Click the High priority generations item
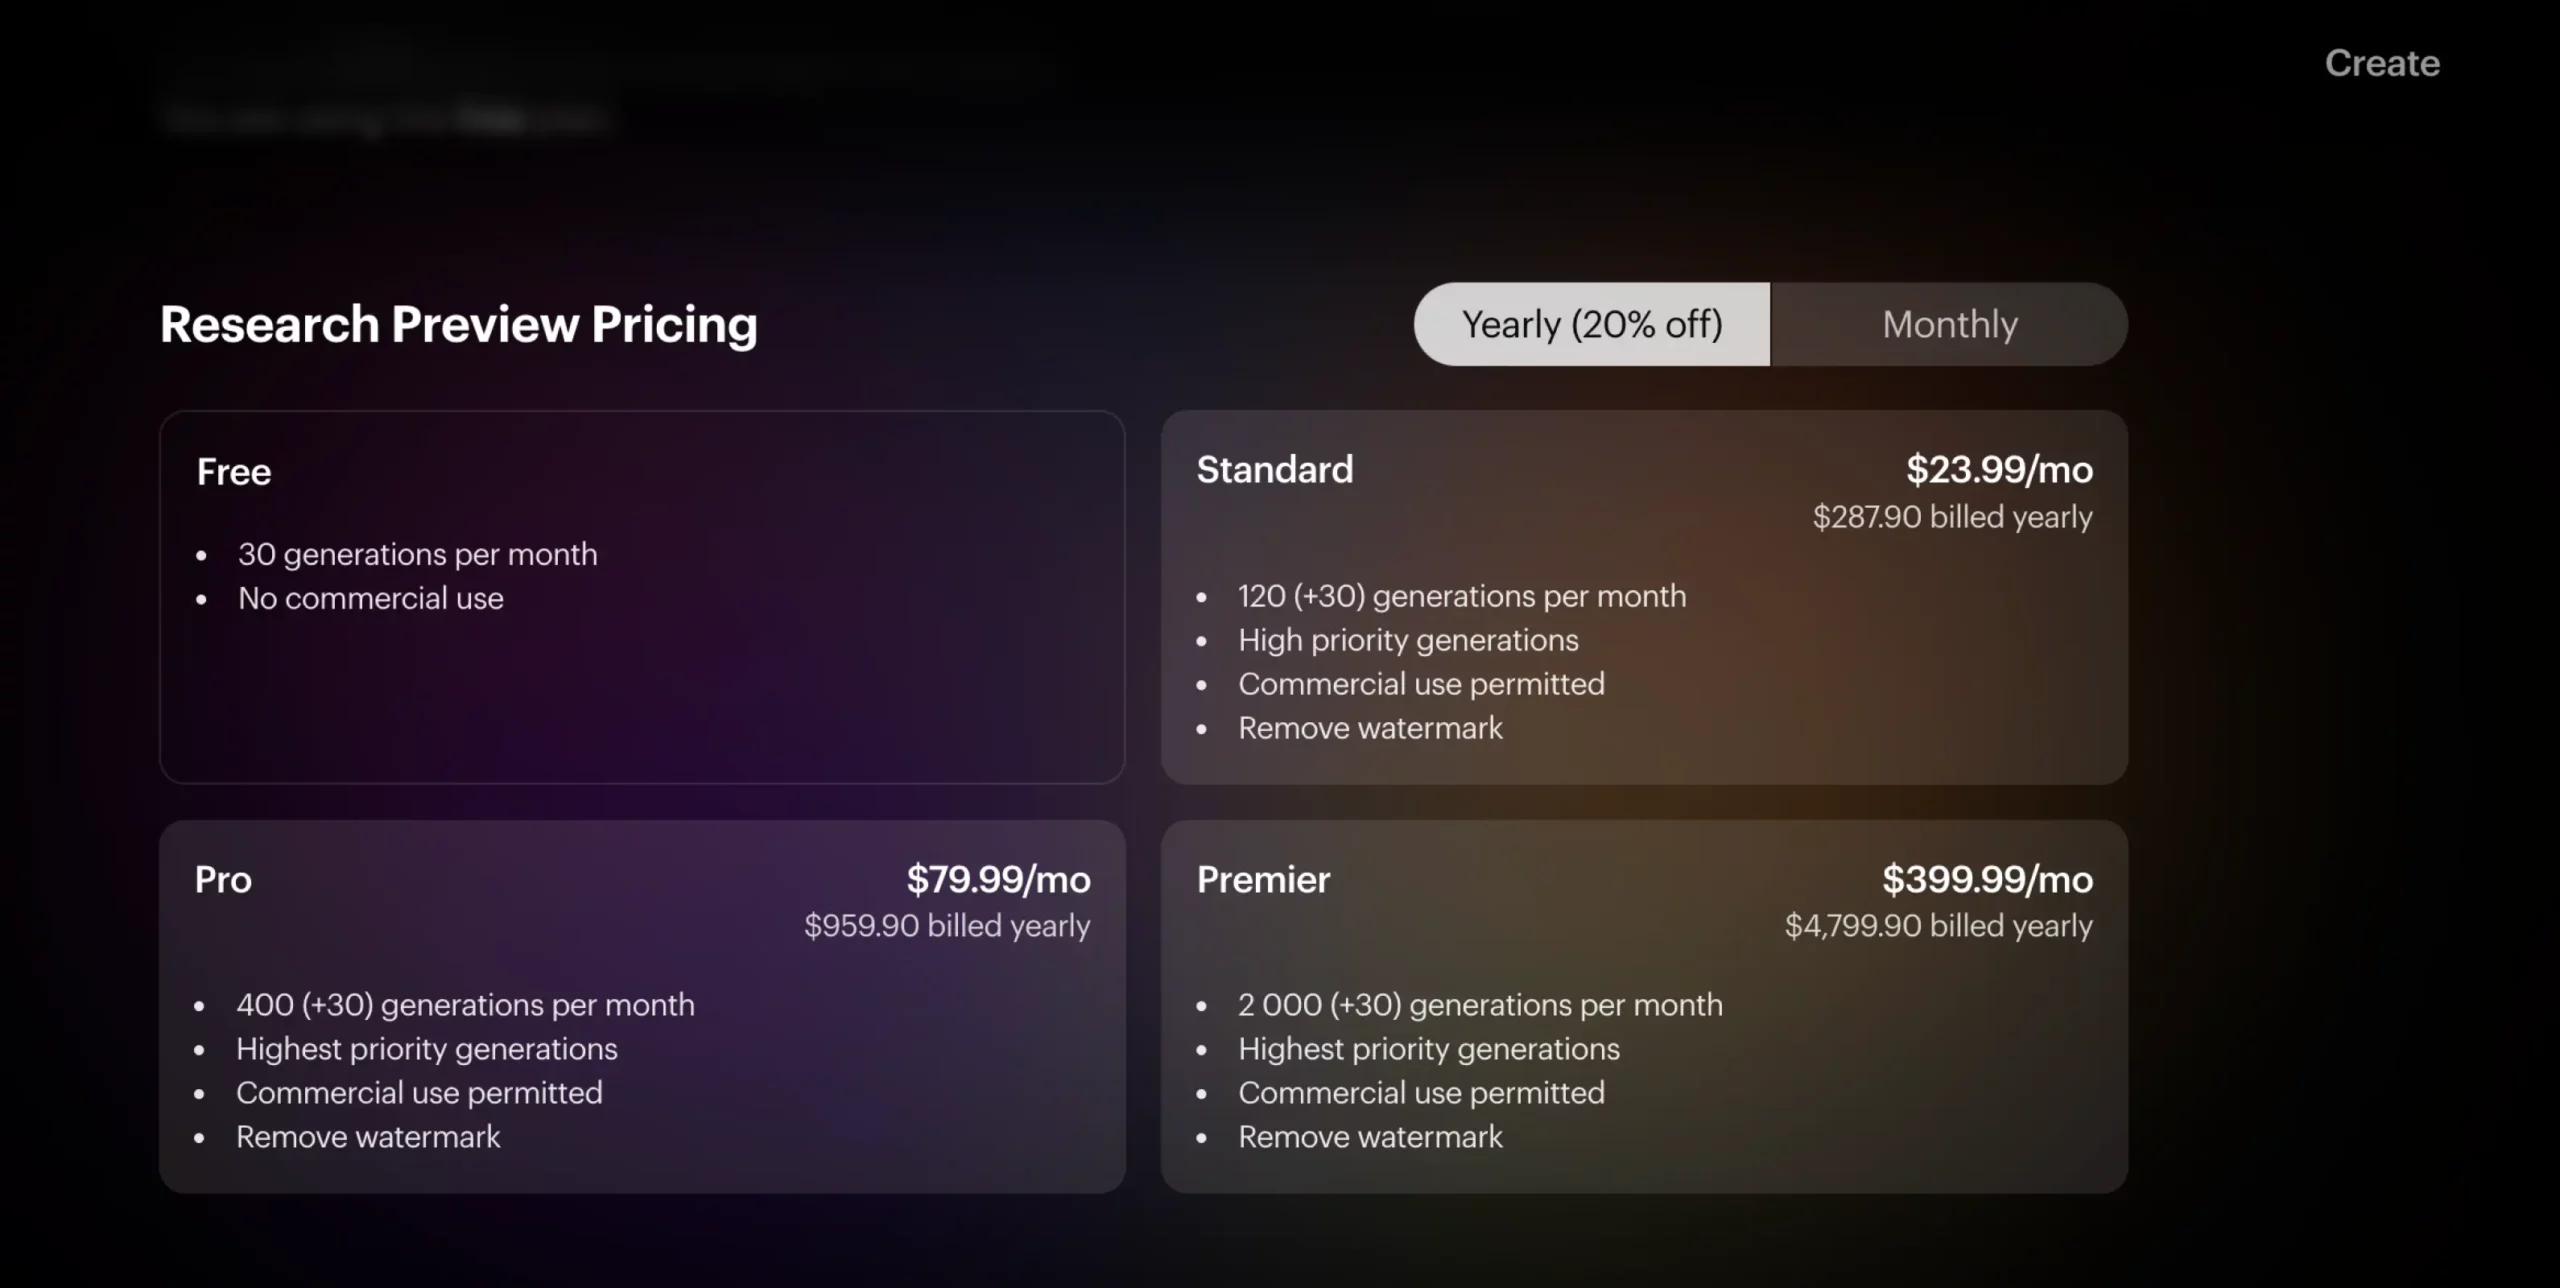The width and height of the screenshot is (2560, 1288). click(1408, 640)
